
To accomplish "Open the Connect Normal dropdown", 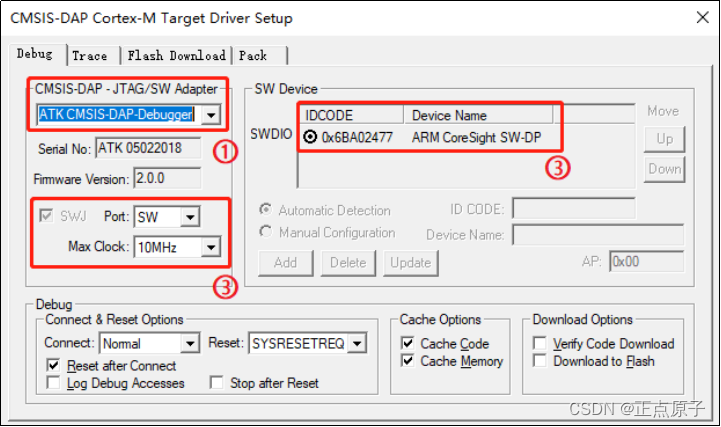I will pos(190,344).
